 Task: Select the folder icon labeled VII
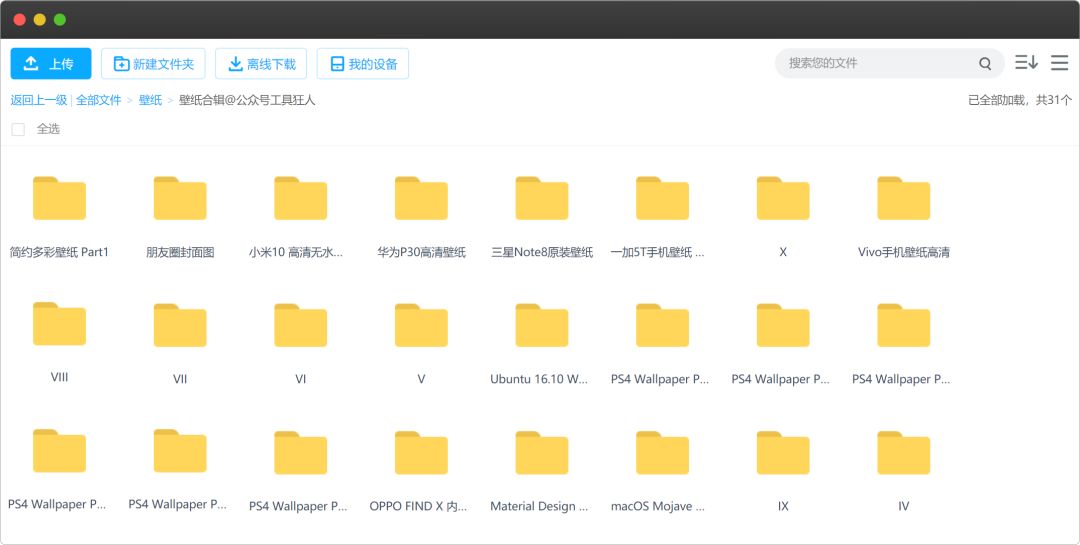180,325
